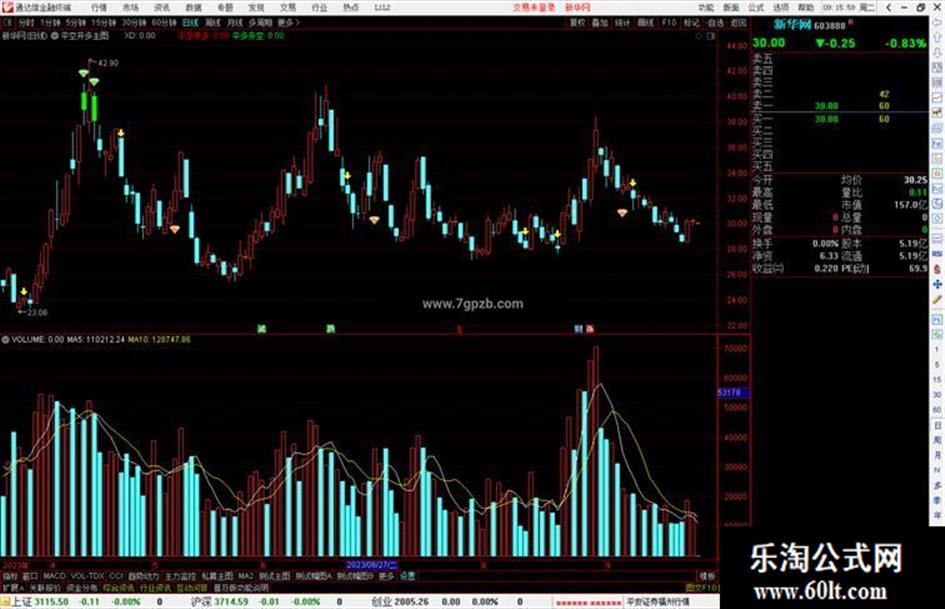This screenshot has height=609, width=945.
Task: Click the 叠加 overlay button
Action: click(600, 22)
